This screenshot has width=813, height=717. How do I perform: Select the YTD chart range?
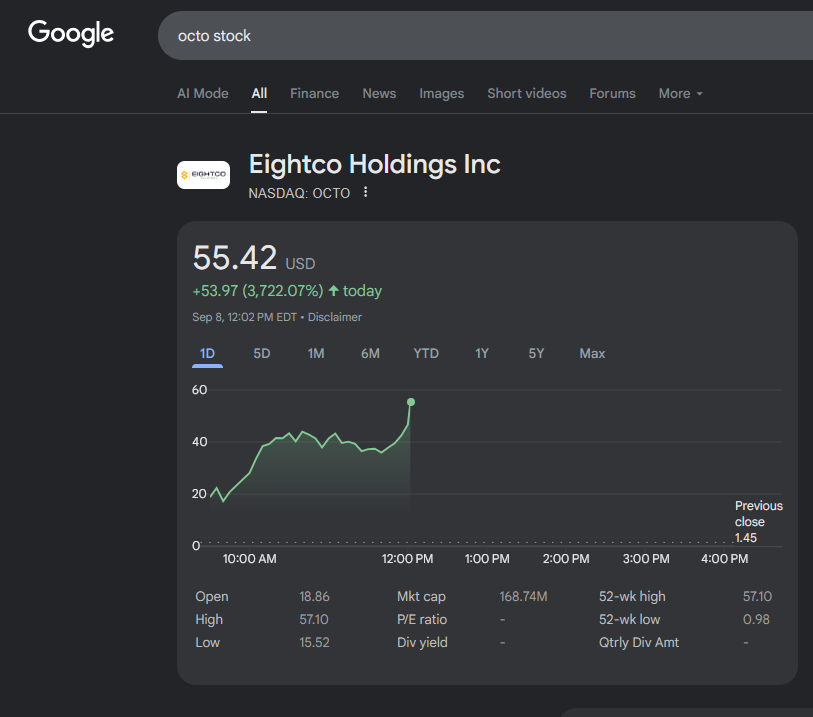point(426,354)
